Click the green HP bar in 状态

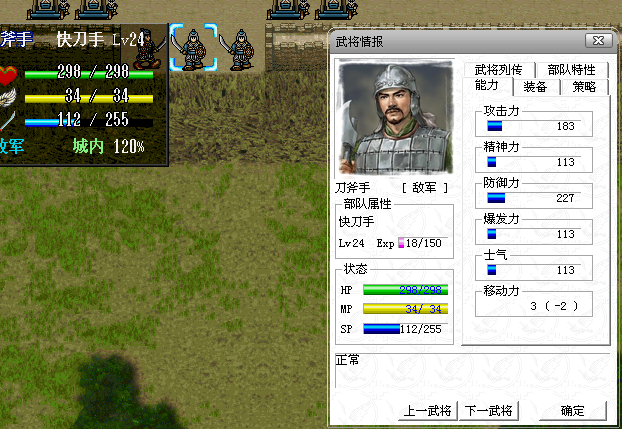[405, 290]
